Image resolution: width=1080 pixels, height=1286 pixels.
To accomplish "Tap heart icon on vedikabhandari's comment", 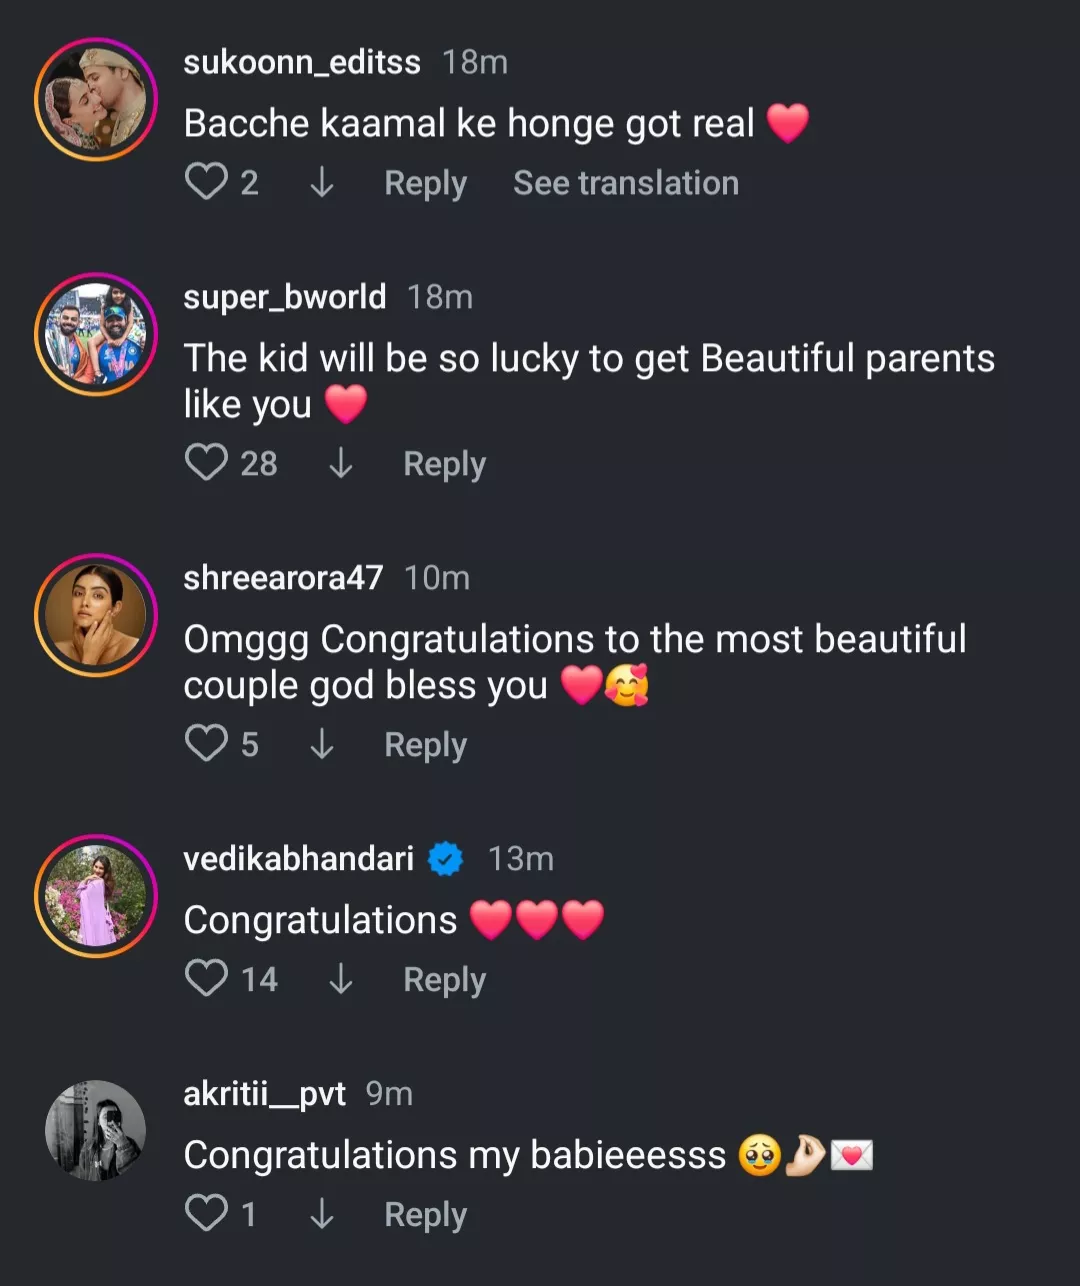I will pyautogui.click(x=206, y=978).
